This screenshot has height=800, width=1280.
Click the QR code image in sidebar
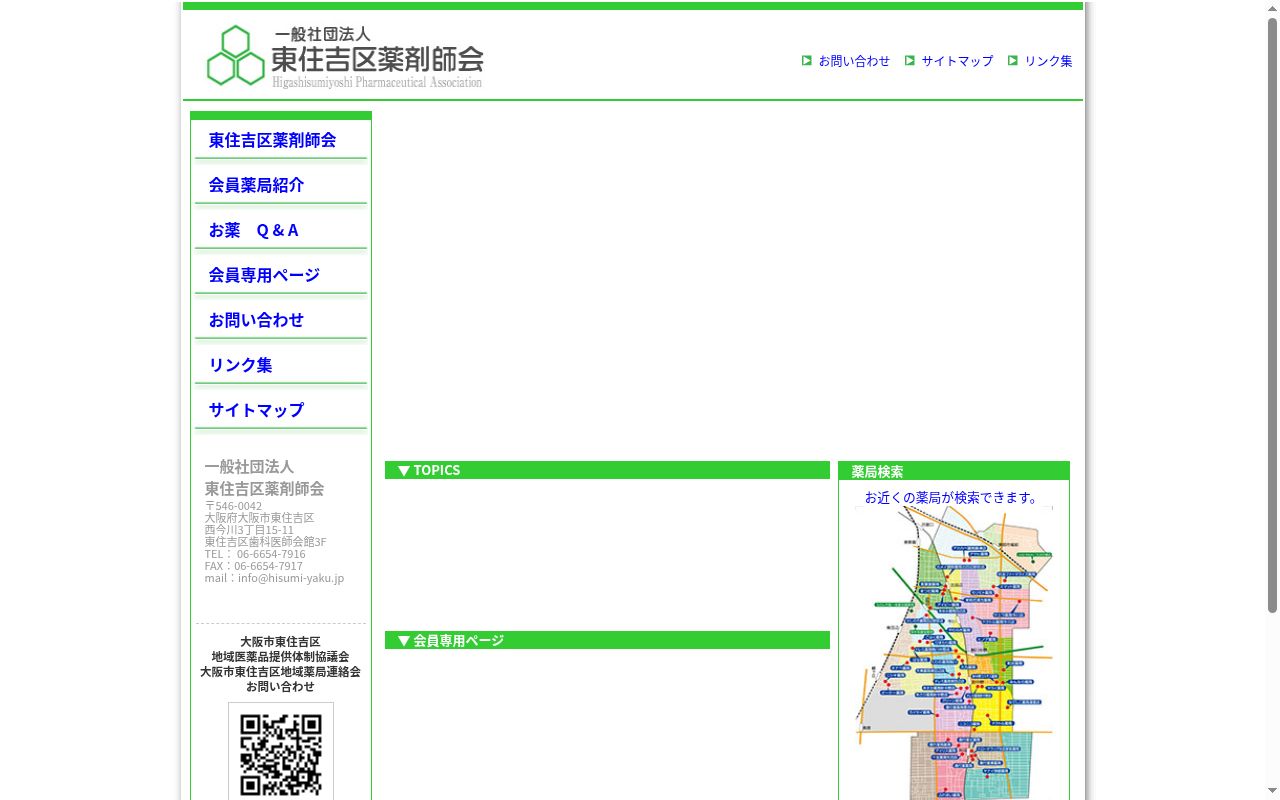[281, 752]
